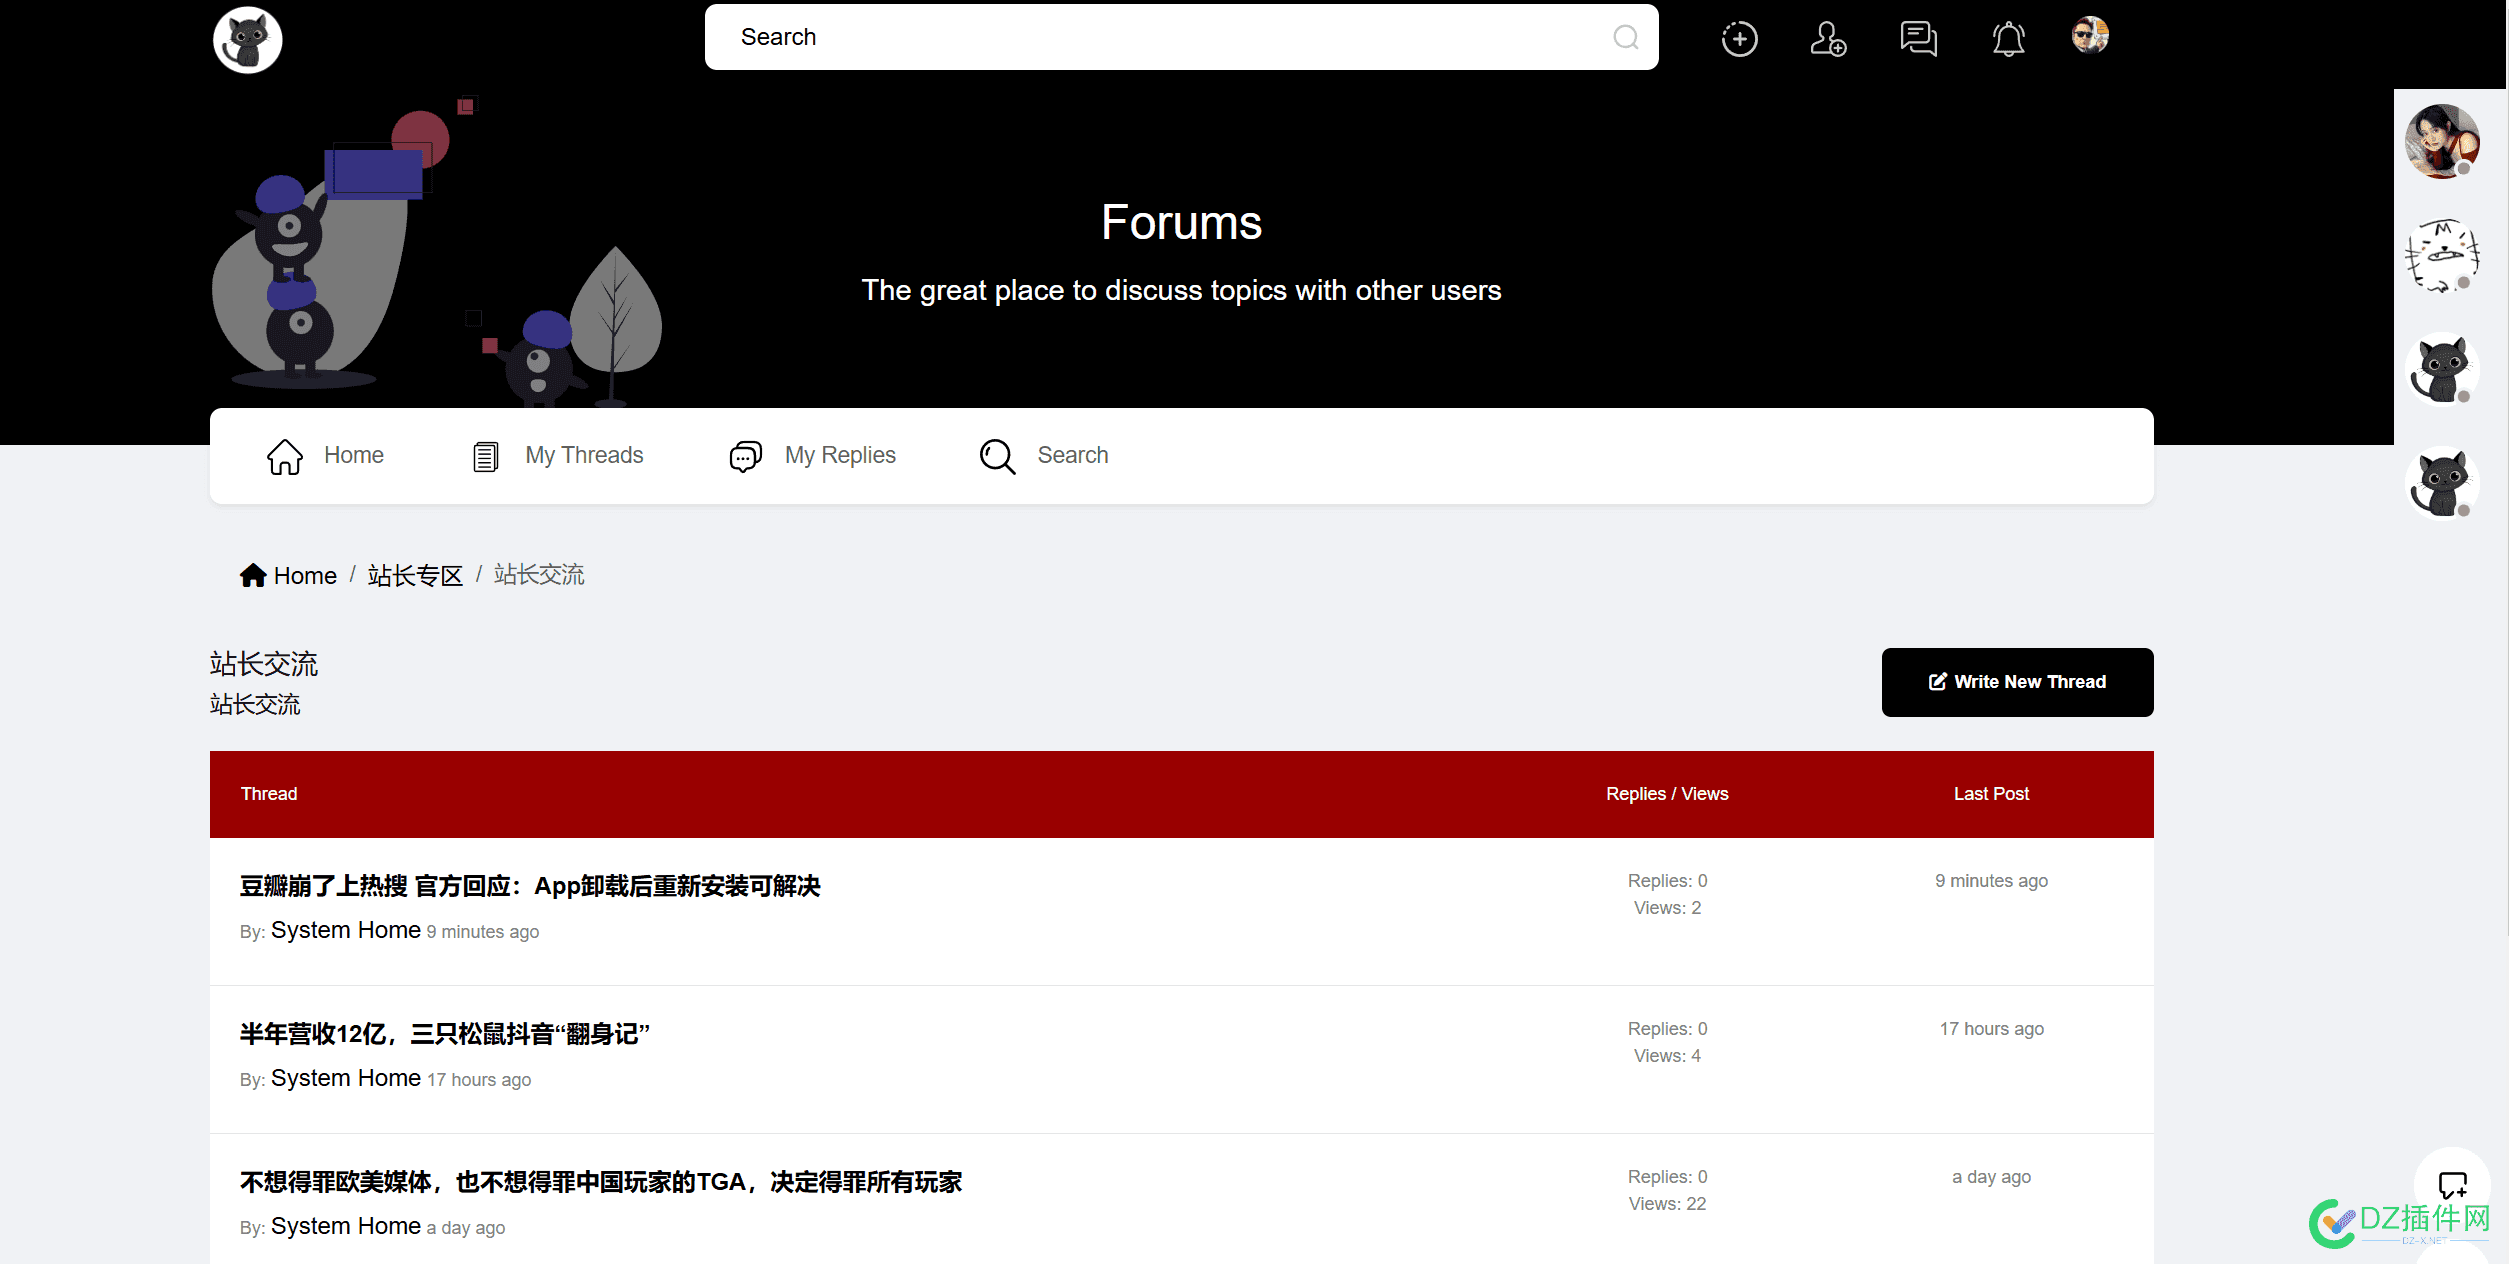Click the Search input field

1181,37
